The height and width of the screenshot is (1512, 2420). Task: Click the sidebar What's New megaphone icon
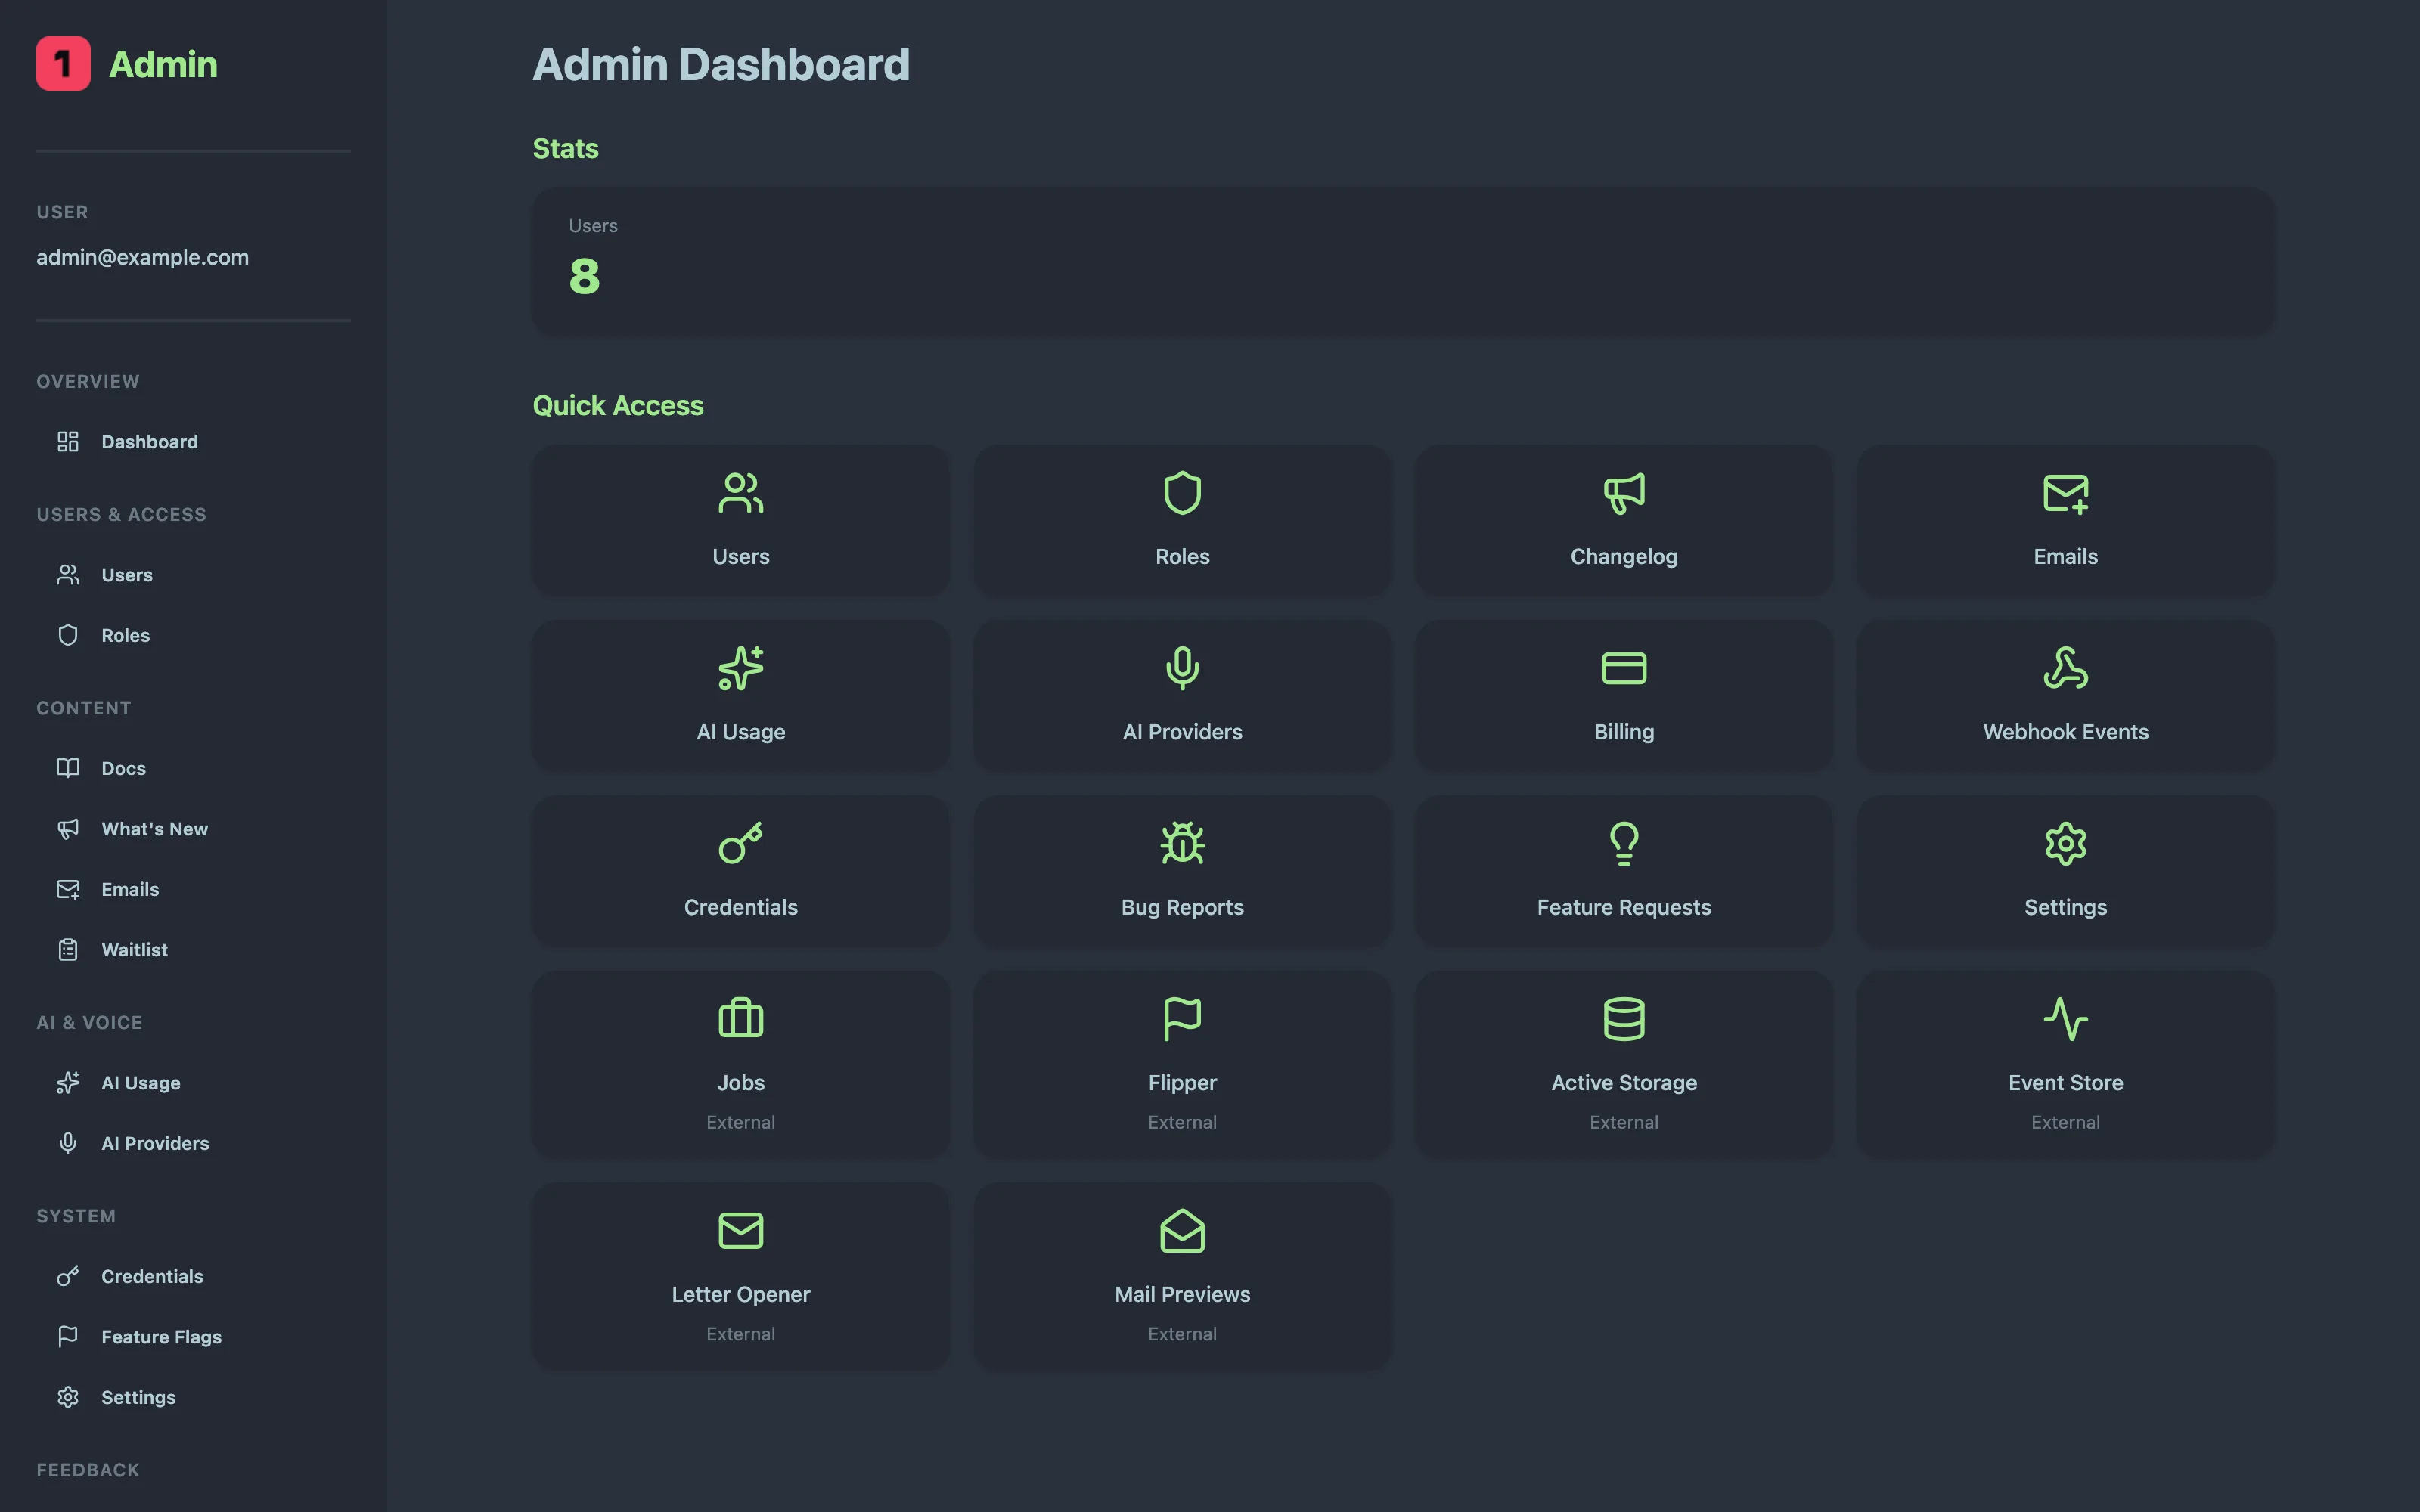click(68, 829)
